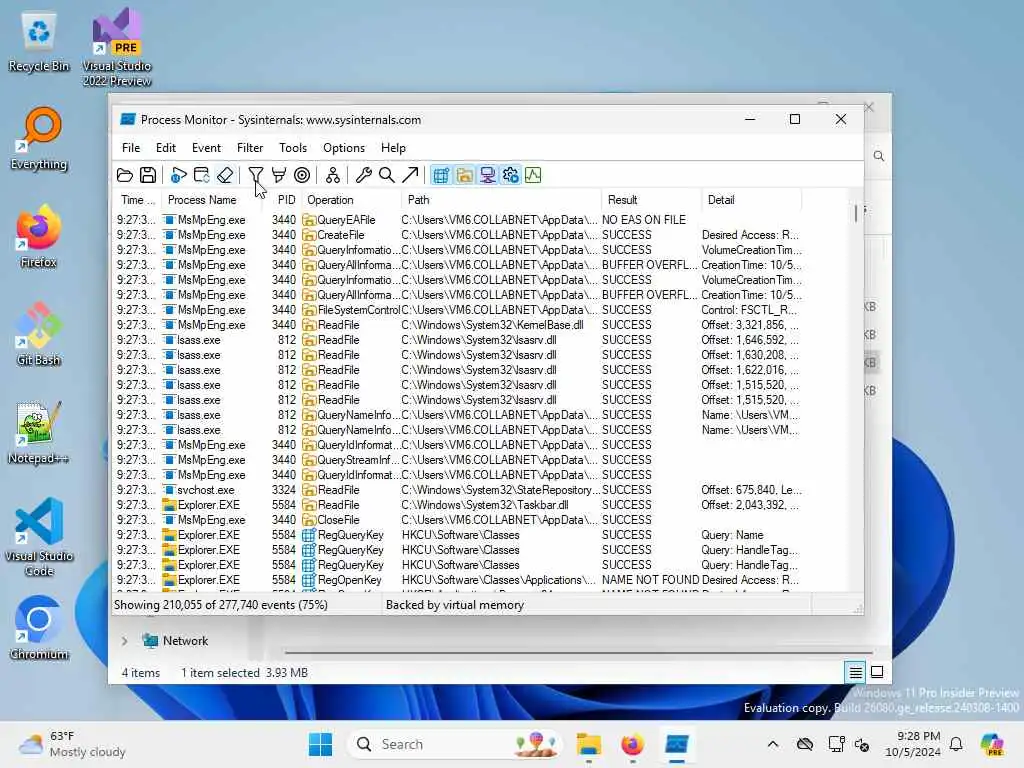Open the Edit menu

click(x=166, y=148)
